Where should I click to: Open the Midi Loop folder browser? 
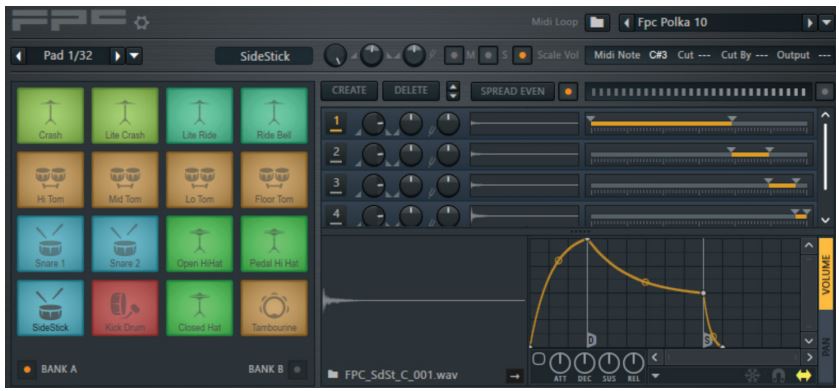597,22
